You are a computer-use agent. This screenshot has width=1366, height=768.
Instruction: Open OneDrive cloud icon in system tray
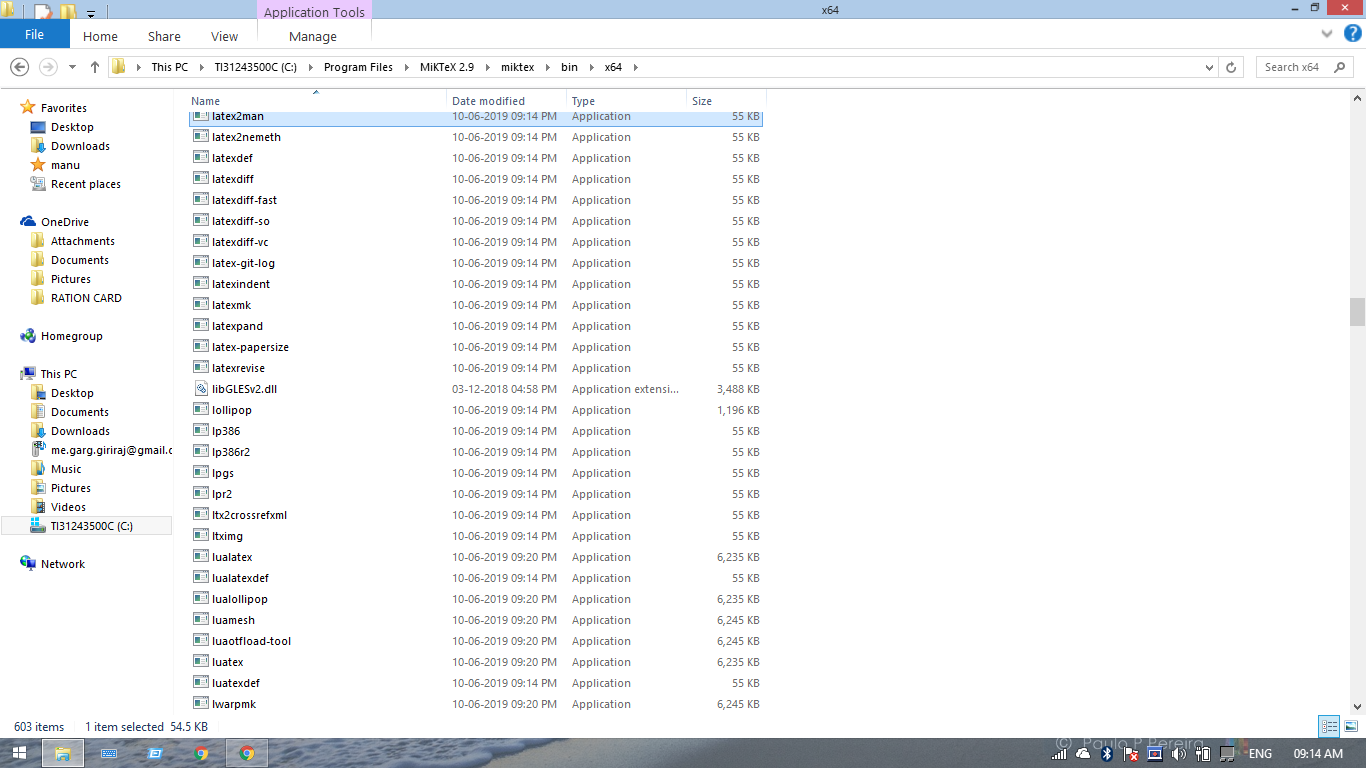1083,753
